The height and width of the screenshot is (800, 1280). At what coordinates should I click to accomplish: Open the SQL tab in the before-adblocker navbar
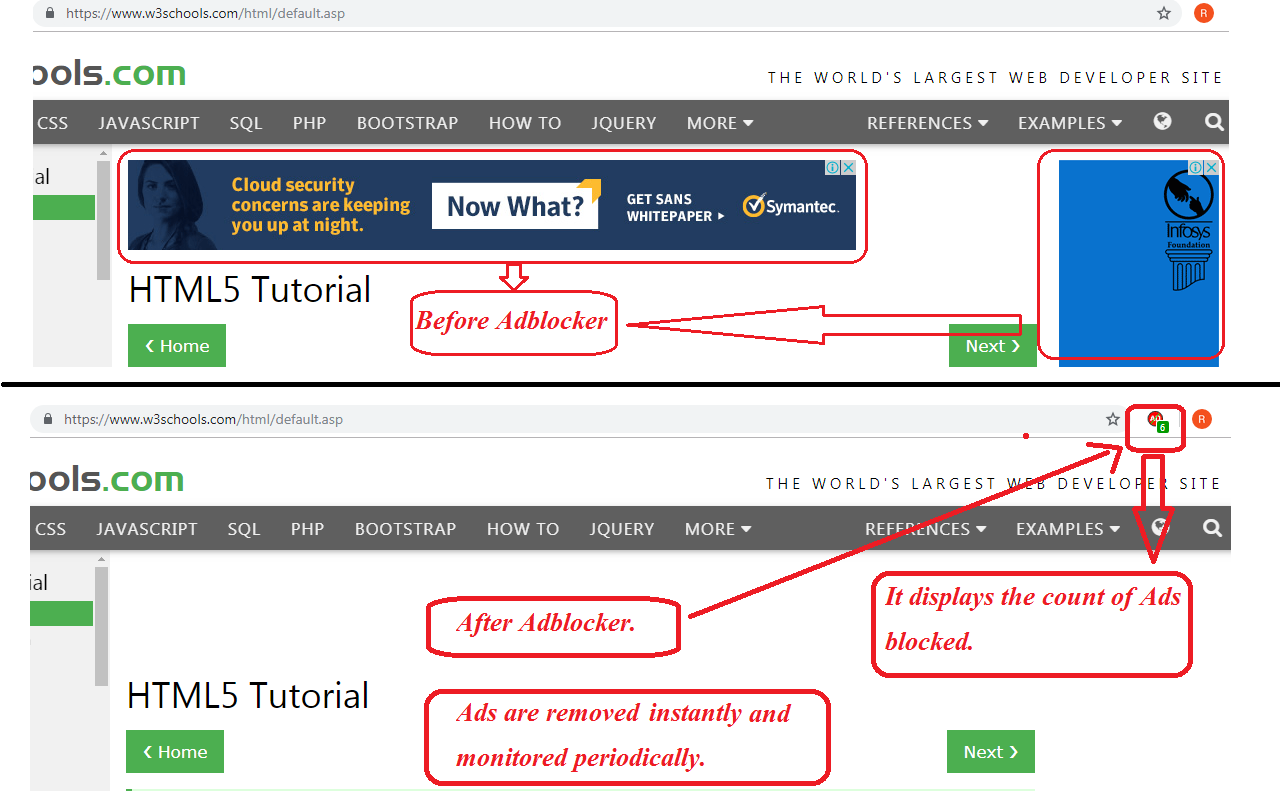pyautogui.click(x=246, y=123)
